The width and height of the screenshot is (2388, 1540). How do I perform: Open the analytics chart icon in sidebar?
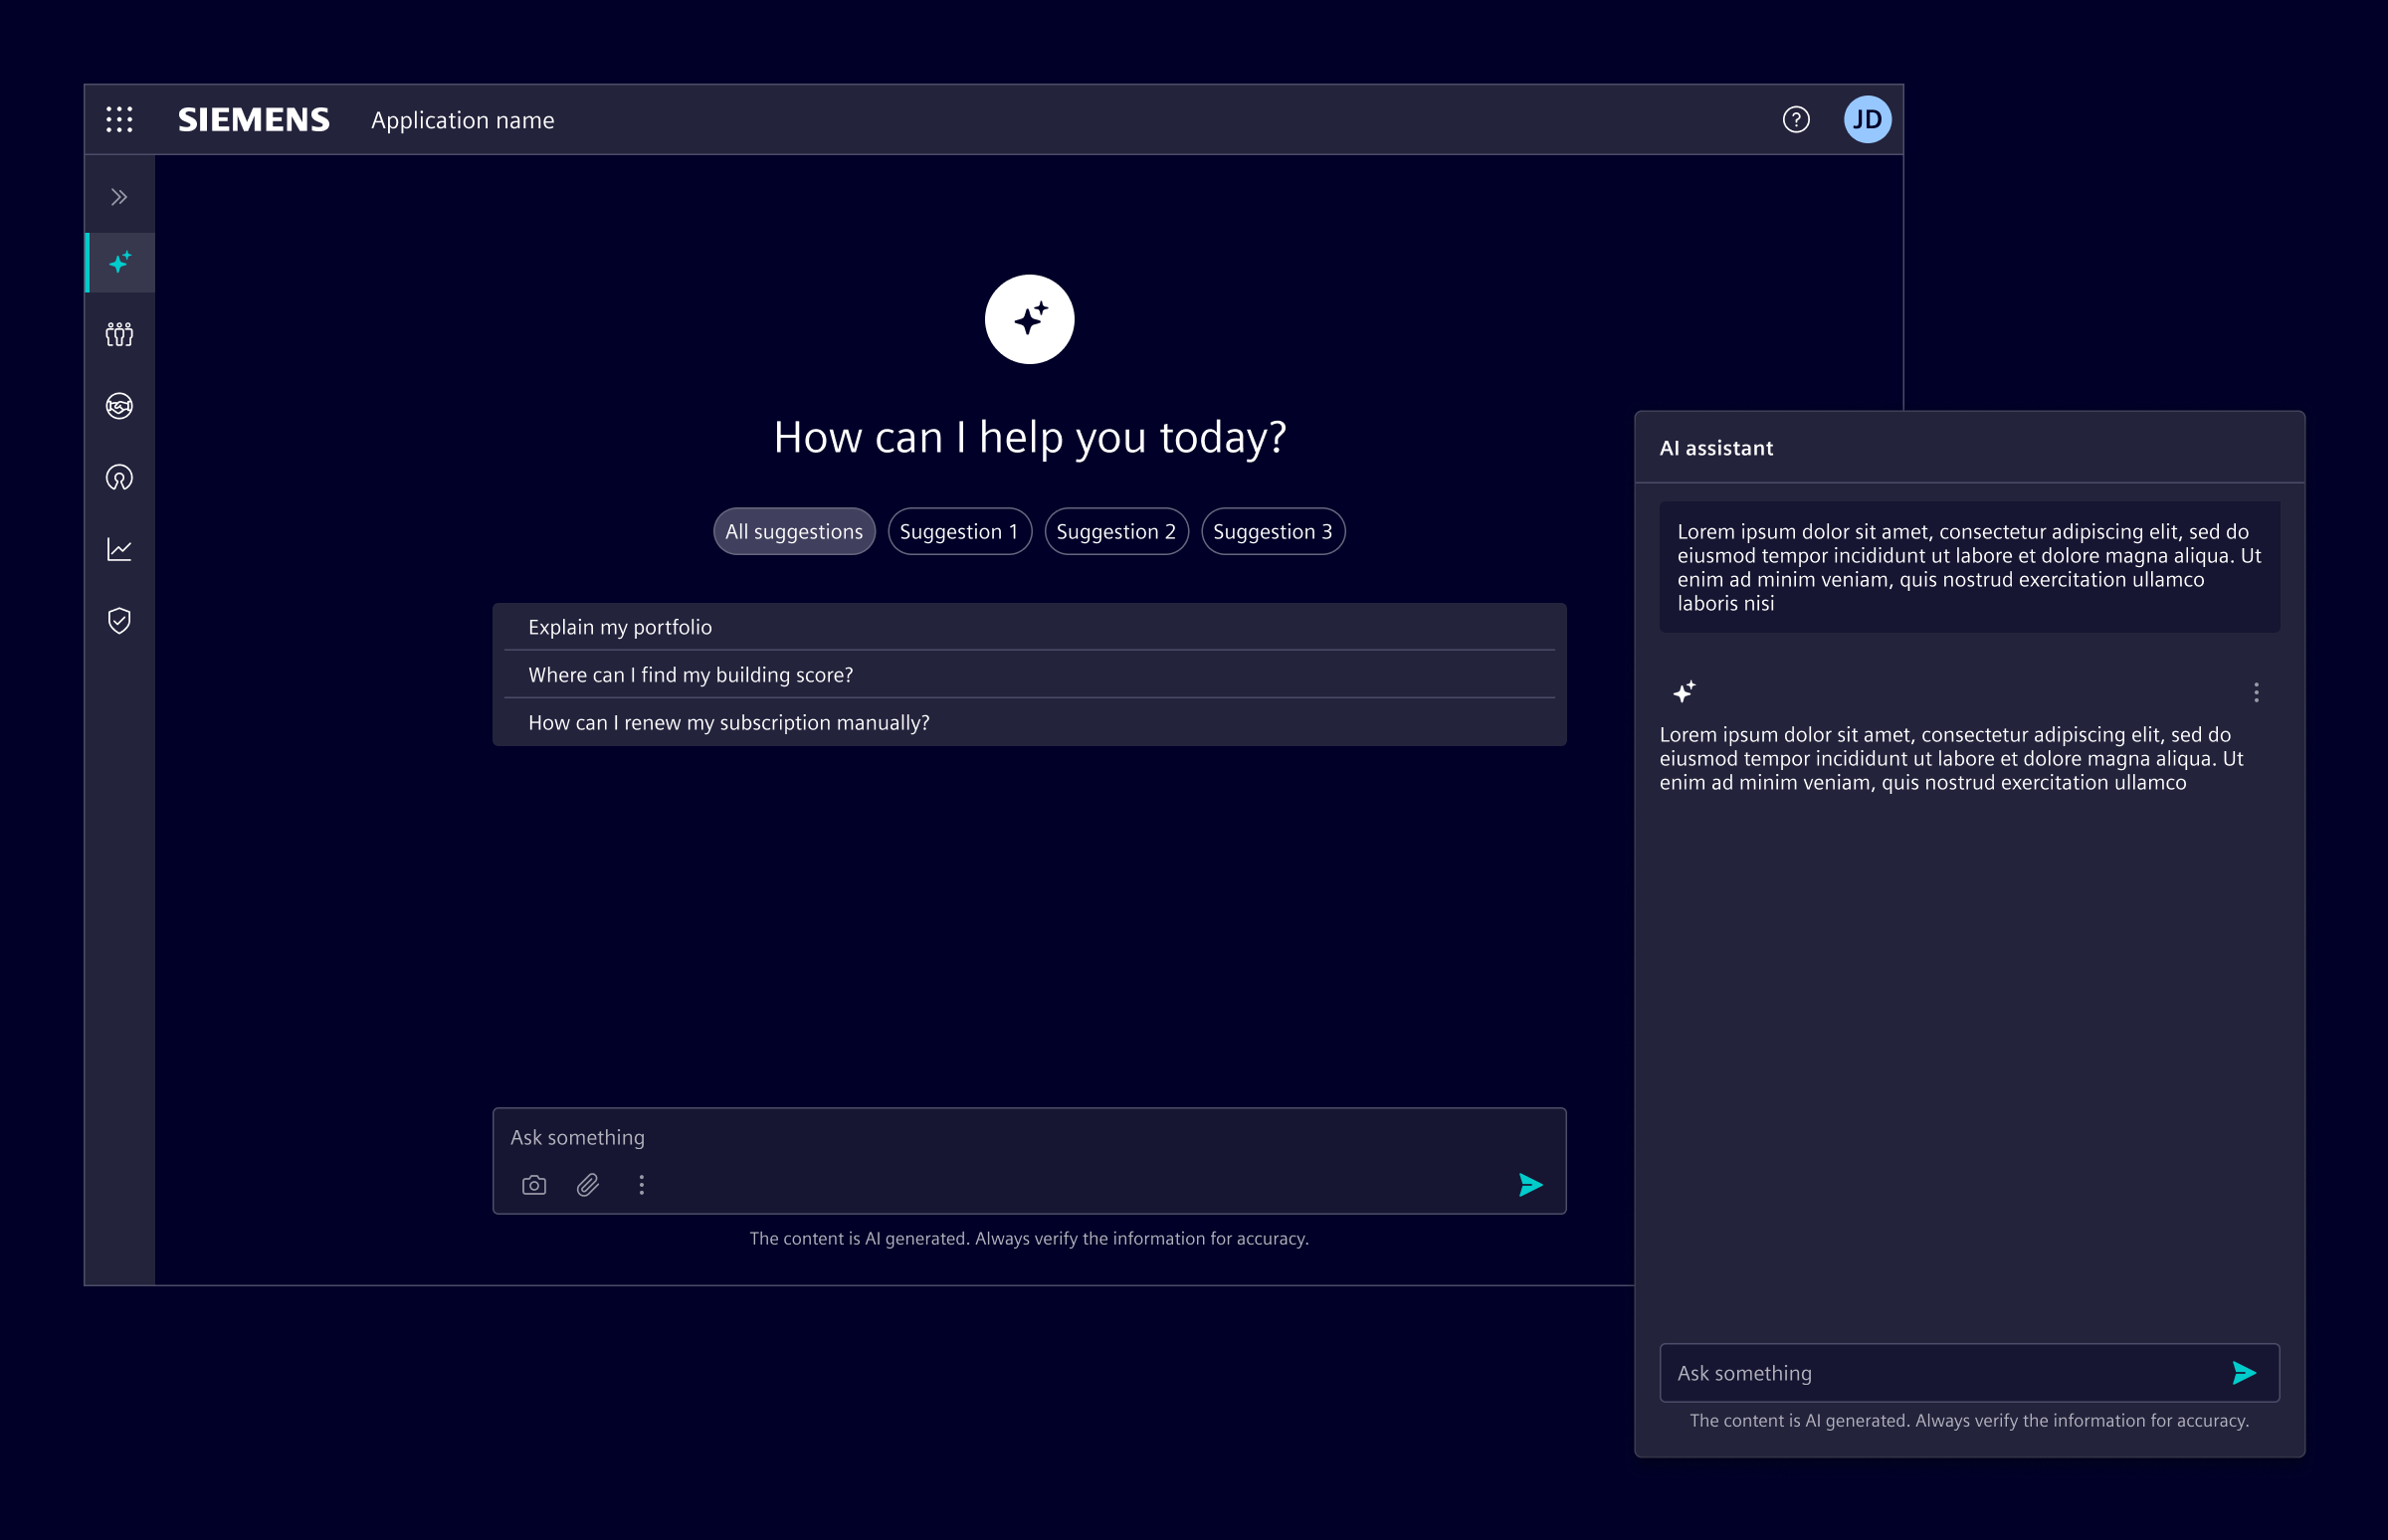tap(119, 548)
